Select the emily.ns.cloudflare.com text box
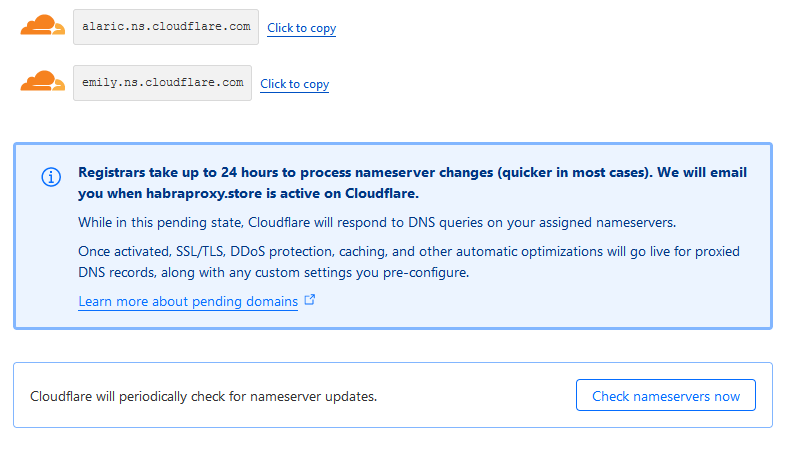Viewport: 792px width, 449px height. [162, 83]
